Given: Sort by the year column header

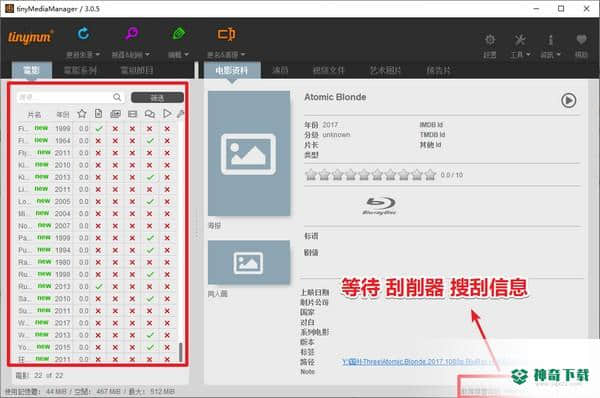Looking at the screenshot, I should pyautogui.click(x=63, y=114).
